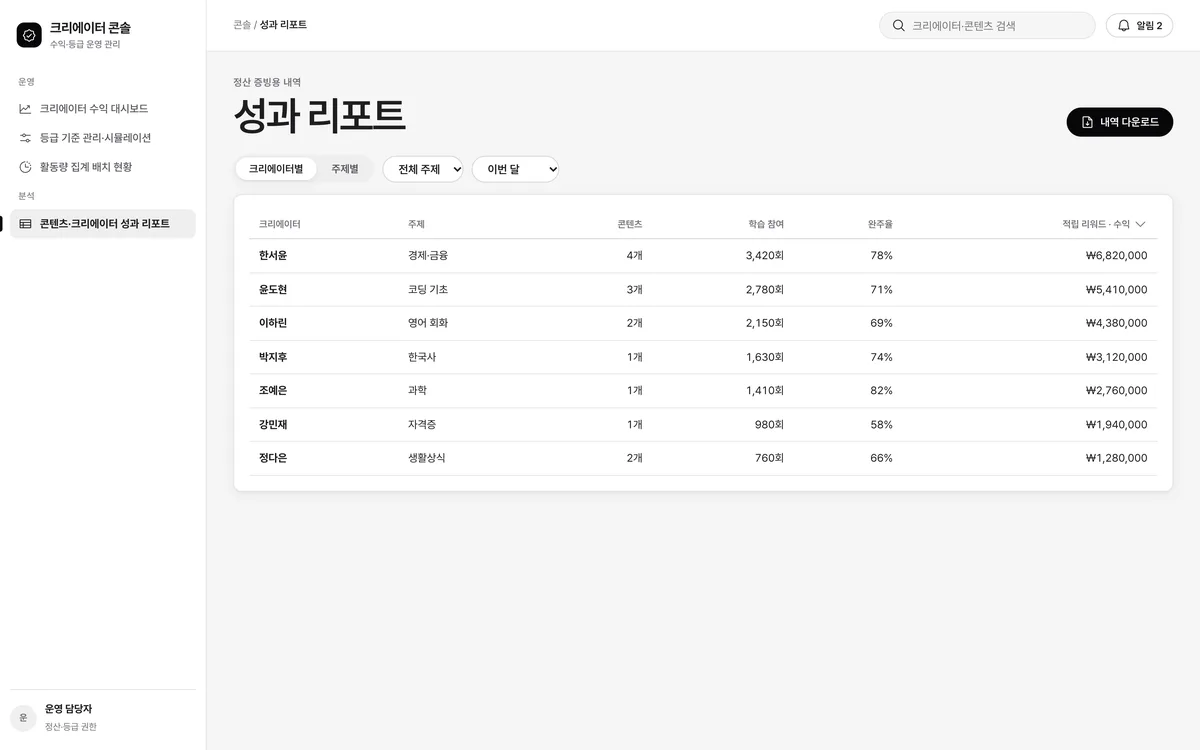
Task: Select creator 박지후 row
Action: click(x=703, y=357)
